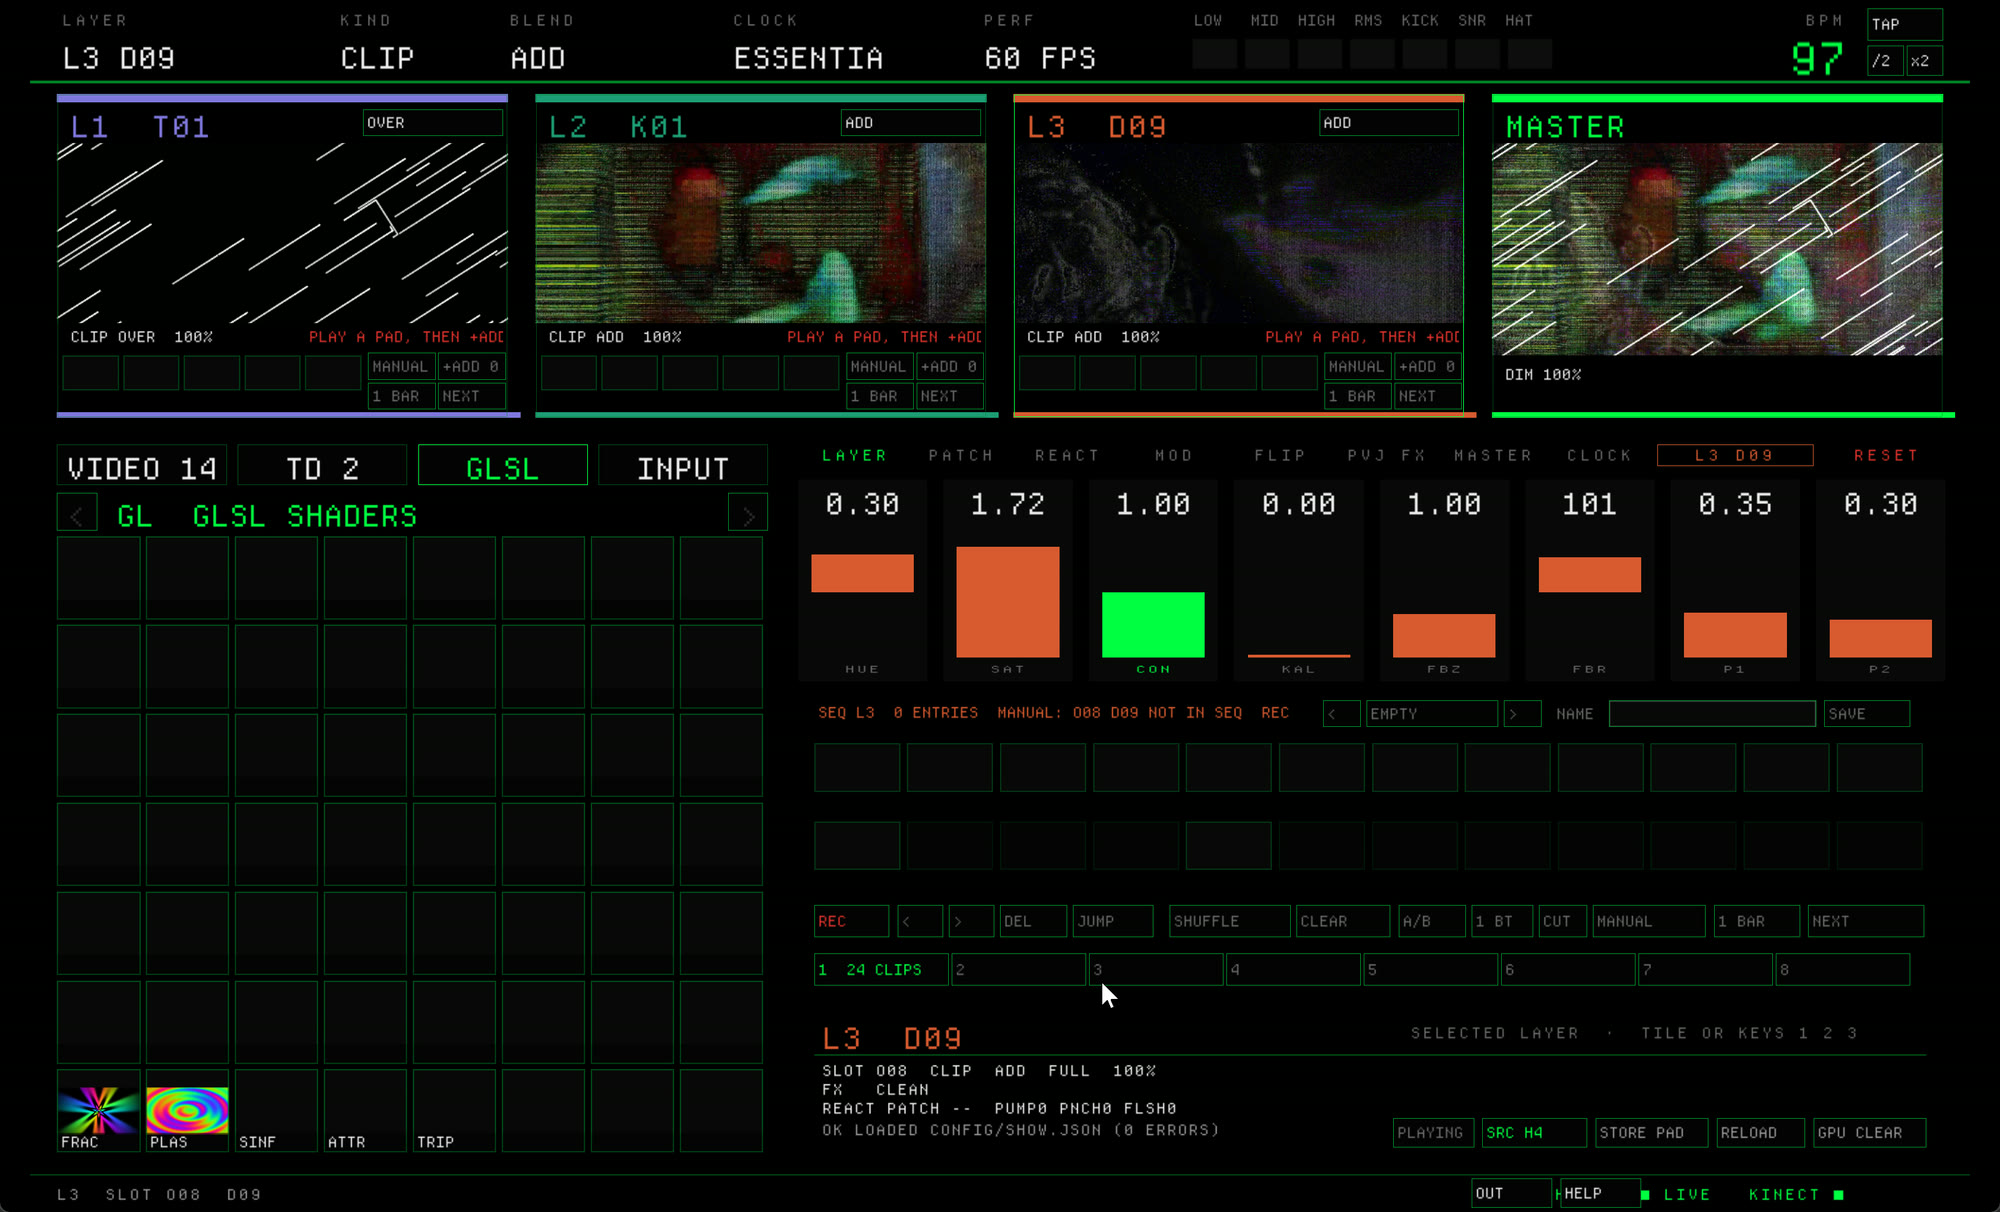
Task: Select the SINF shader tile
Action: point(276,1110)
